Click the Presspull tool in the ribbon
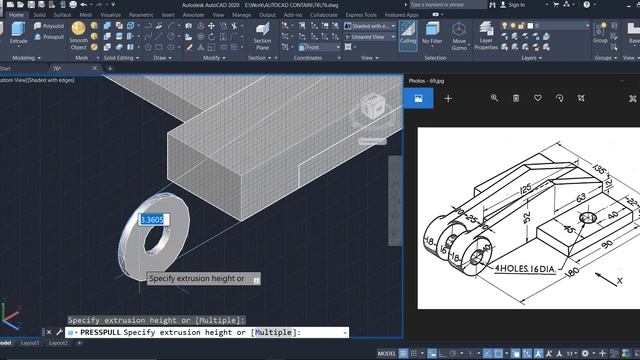 (49, 37)
